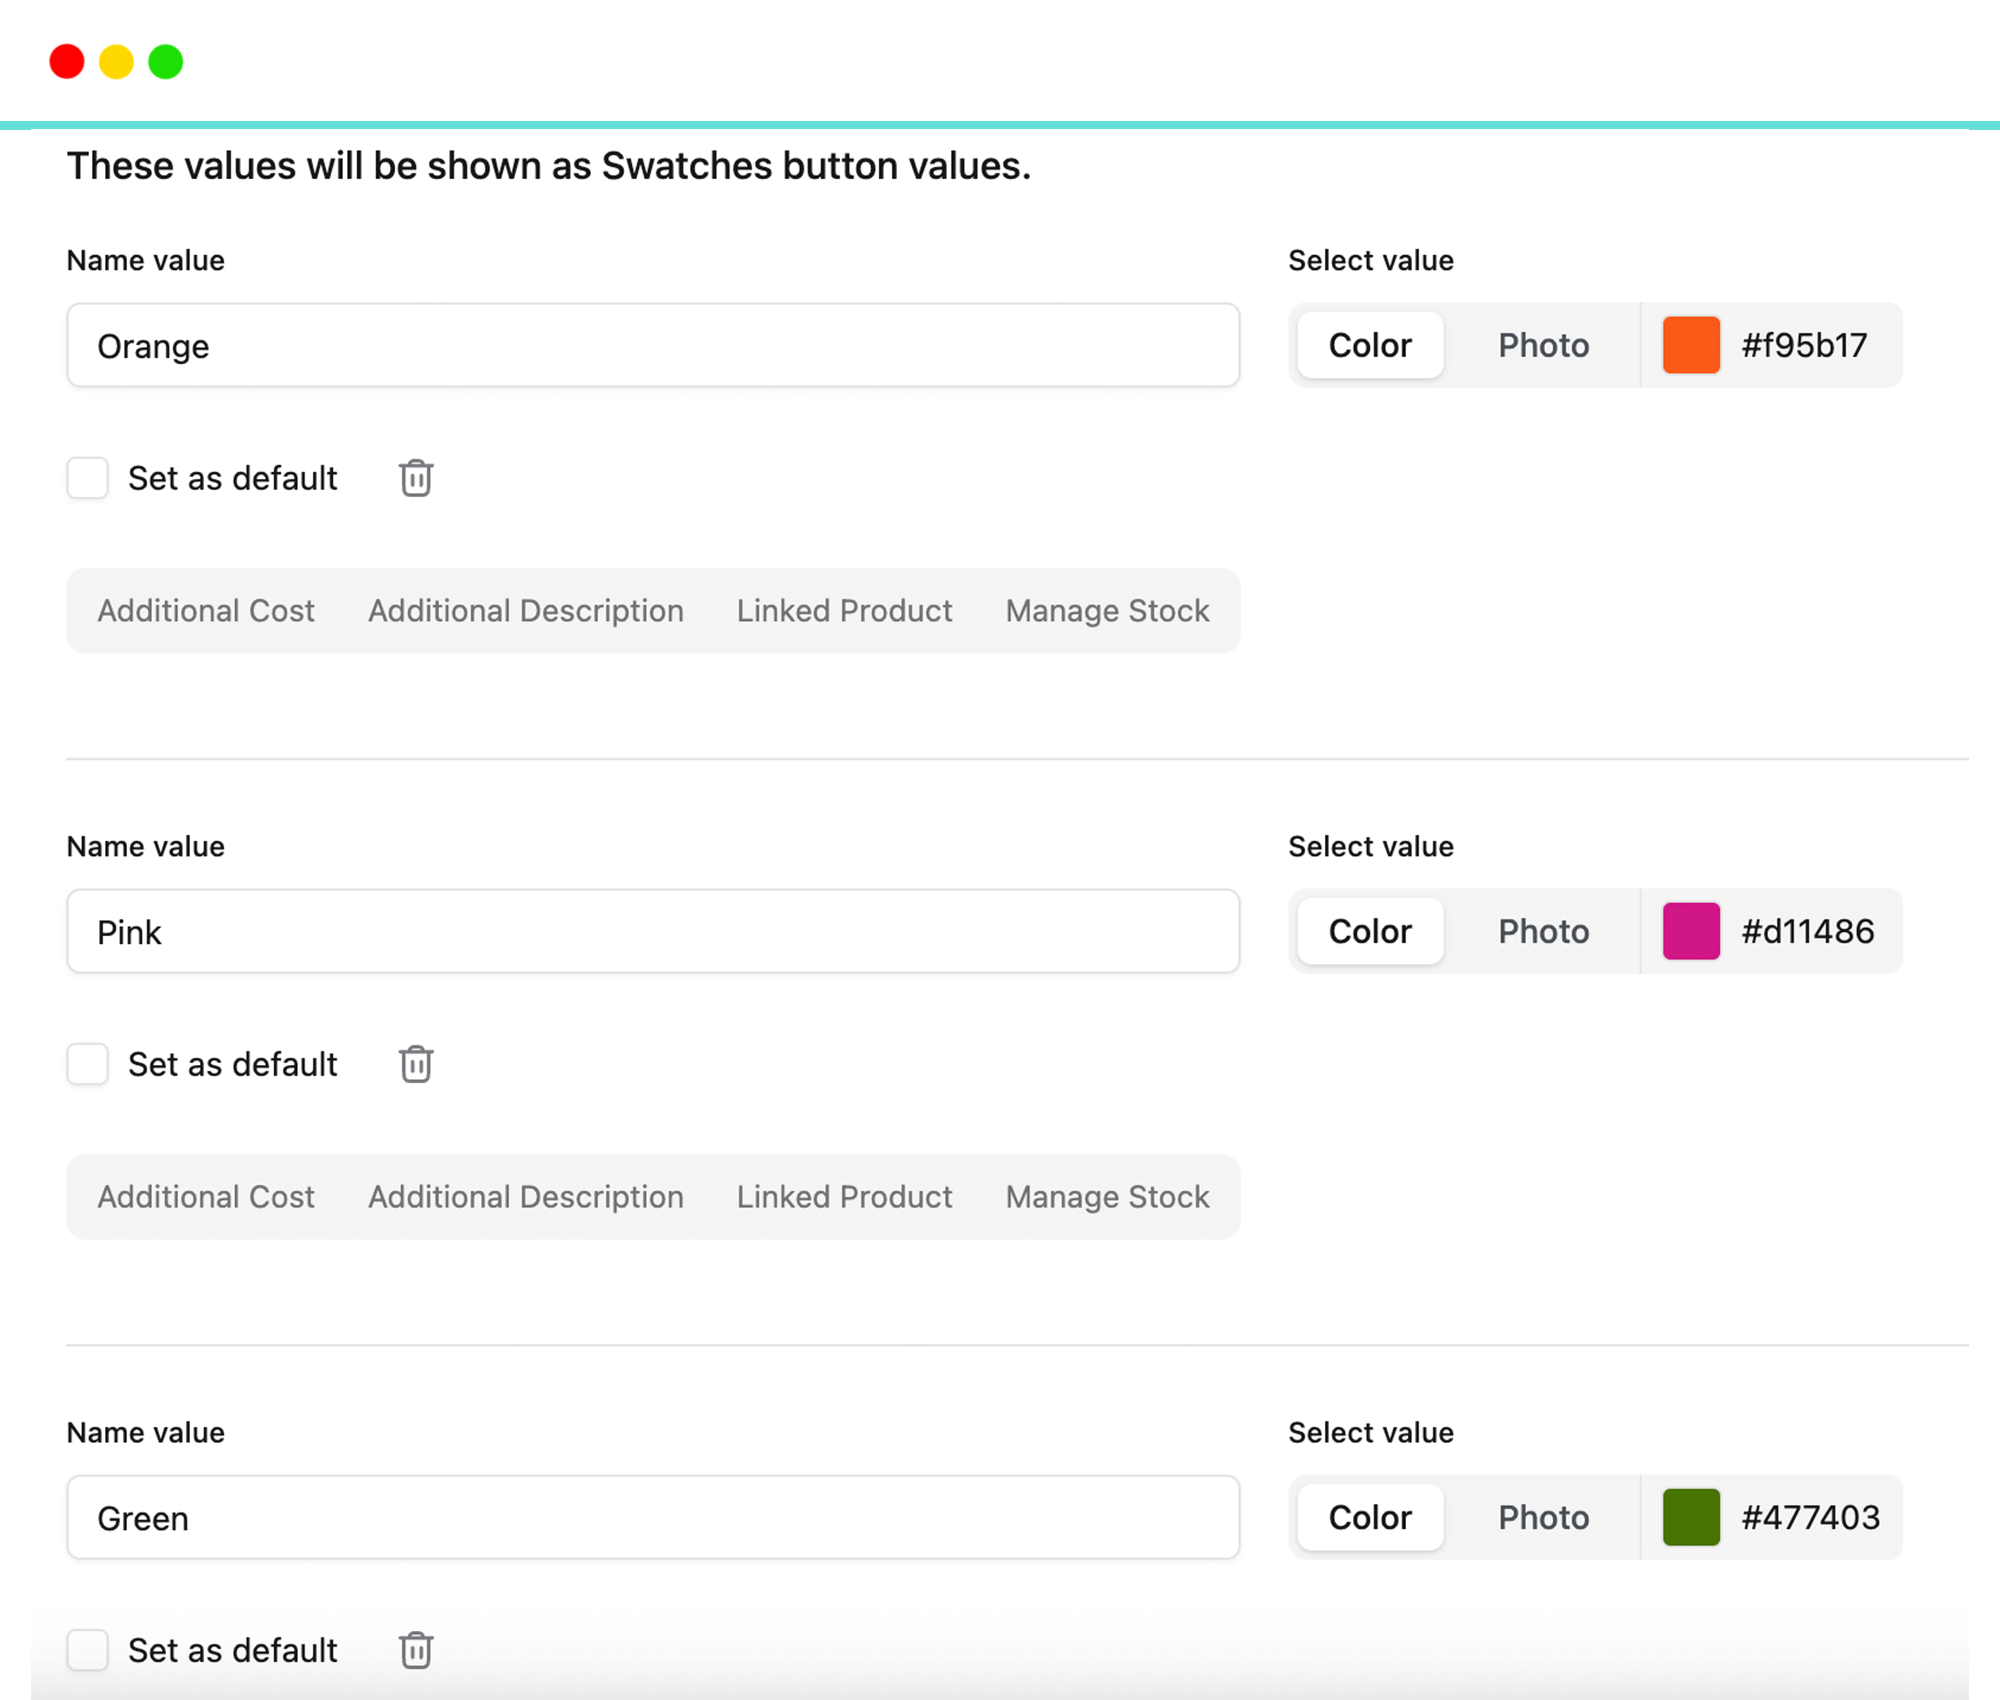Delete the Orange value with trash icon
The height and width of the screenshot is (1700, 2000).
click(x=416, y=478)
